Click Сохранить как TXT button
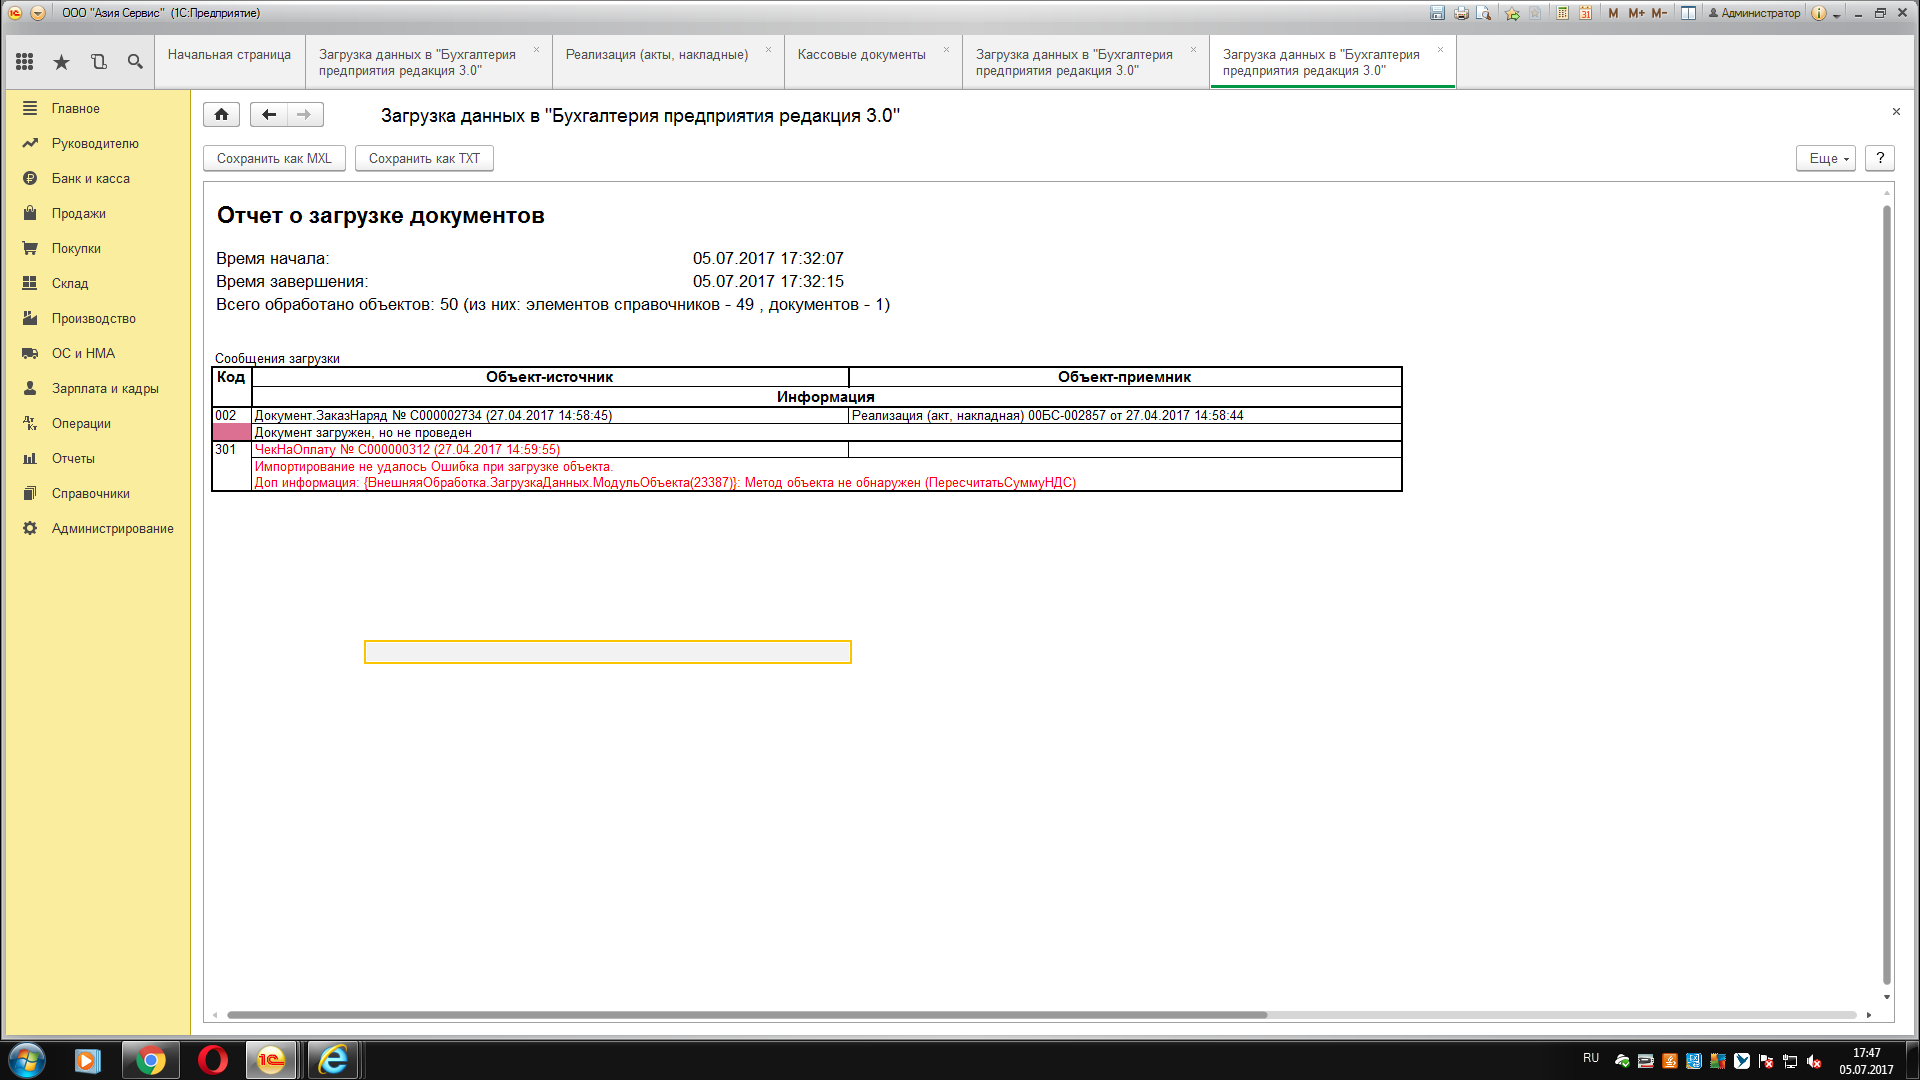Viewport: 1920px width, 1080px height. pos(424,158)
